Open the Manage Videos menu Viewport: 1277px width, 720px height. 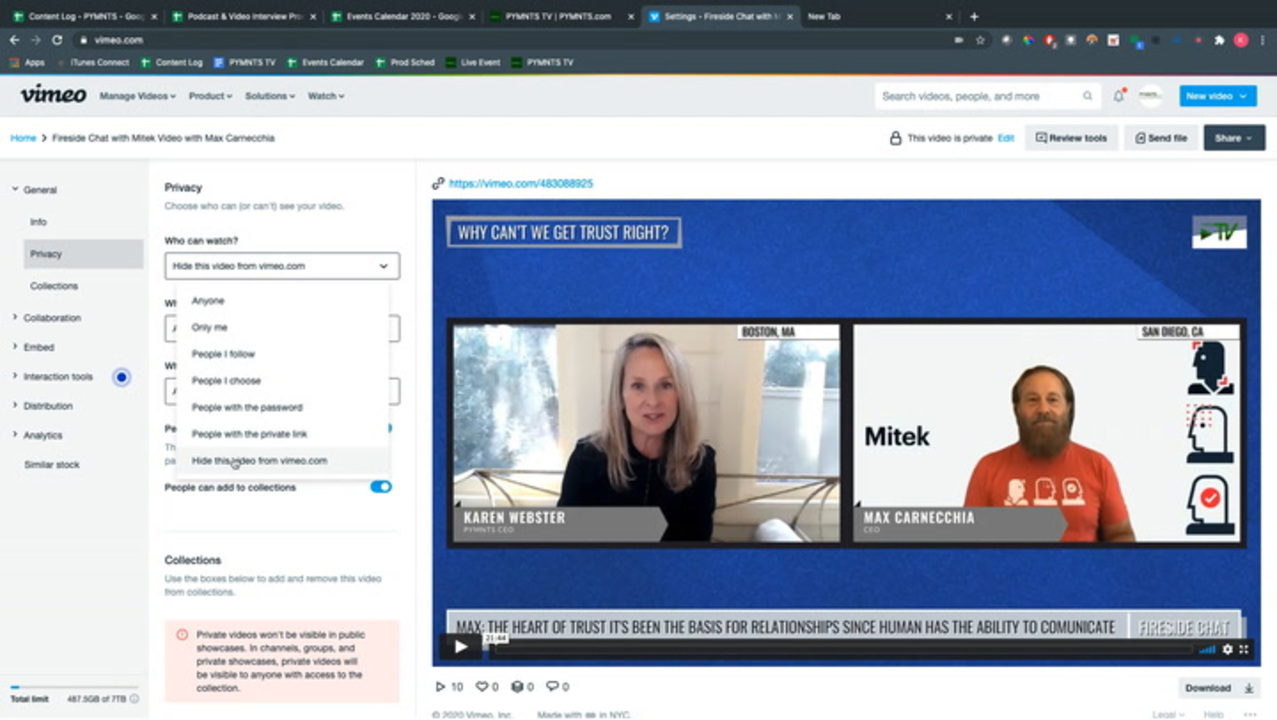click(x=137, y=96)
